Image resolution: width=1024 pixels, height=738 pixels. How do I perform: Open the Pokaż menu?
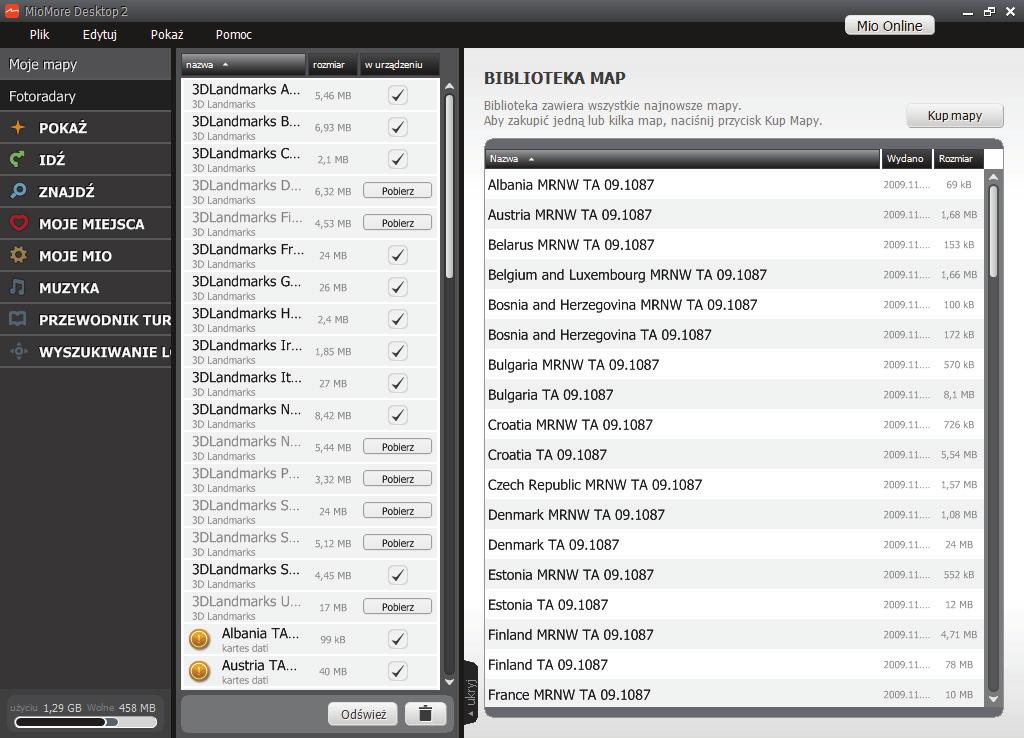167,35
